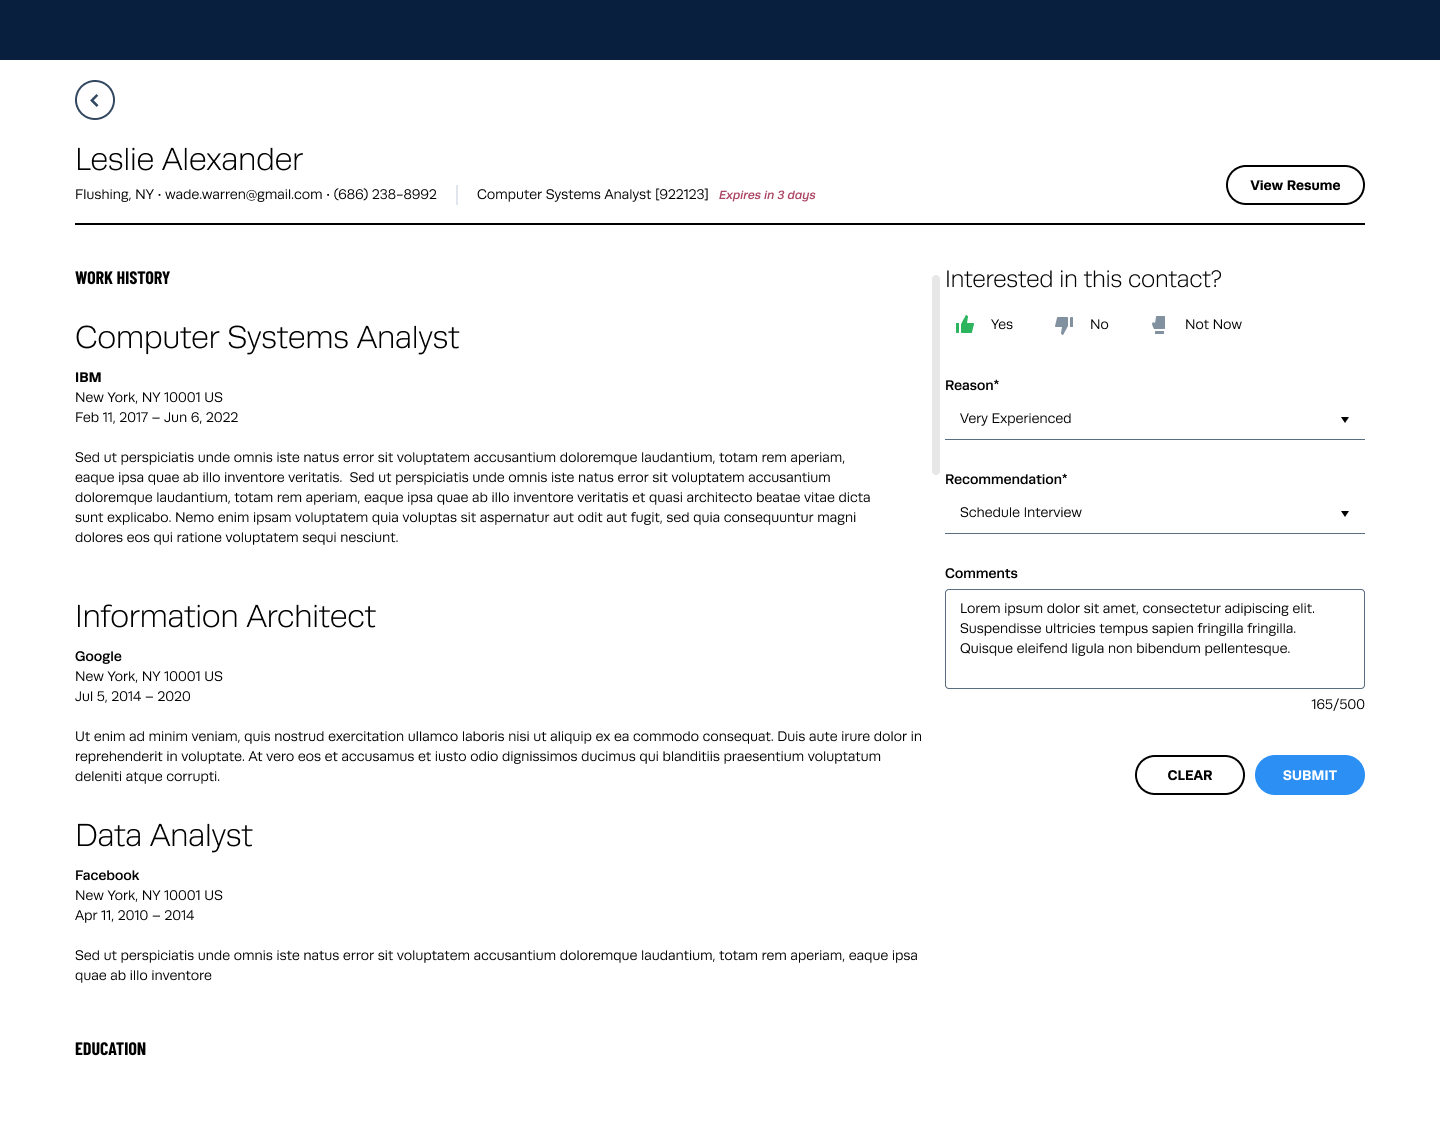Select the Yes interest option
The image size is (1440, 1140).
pos(1001,325)
